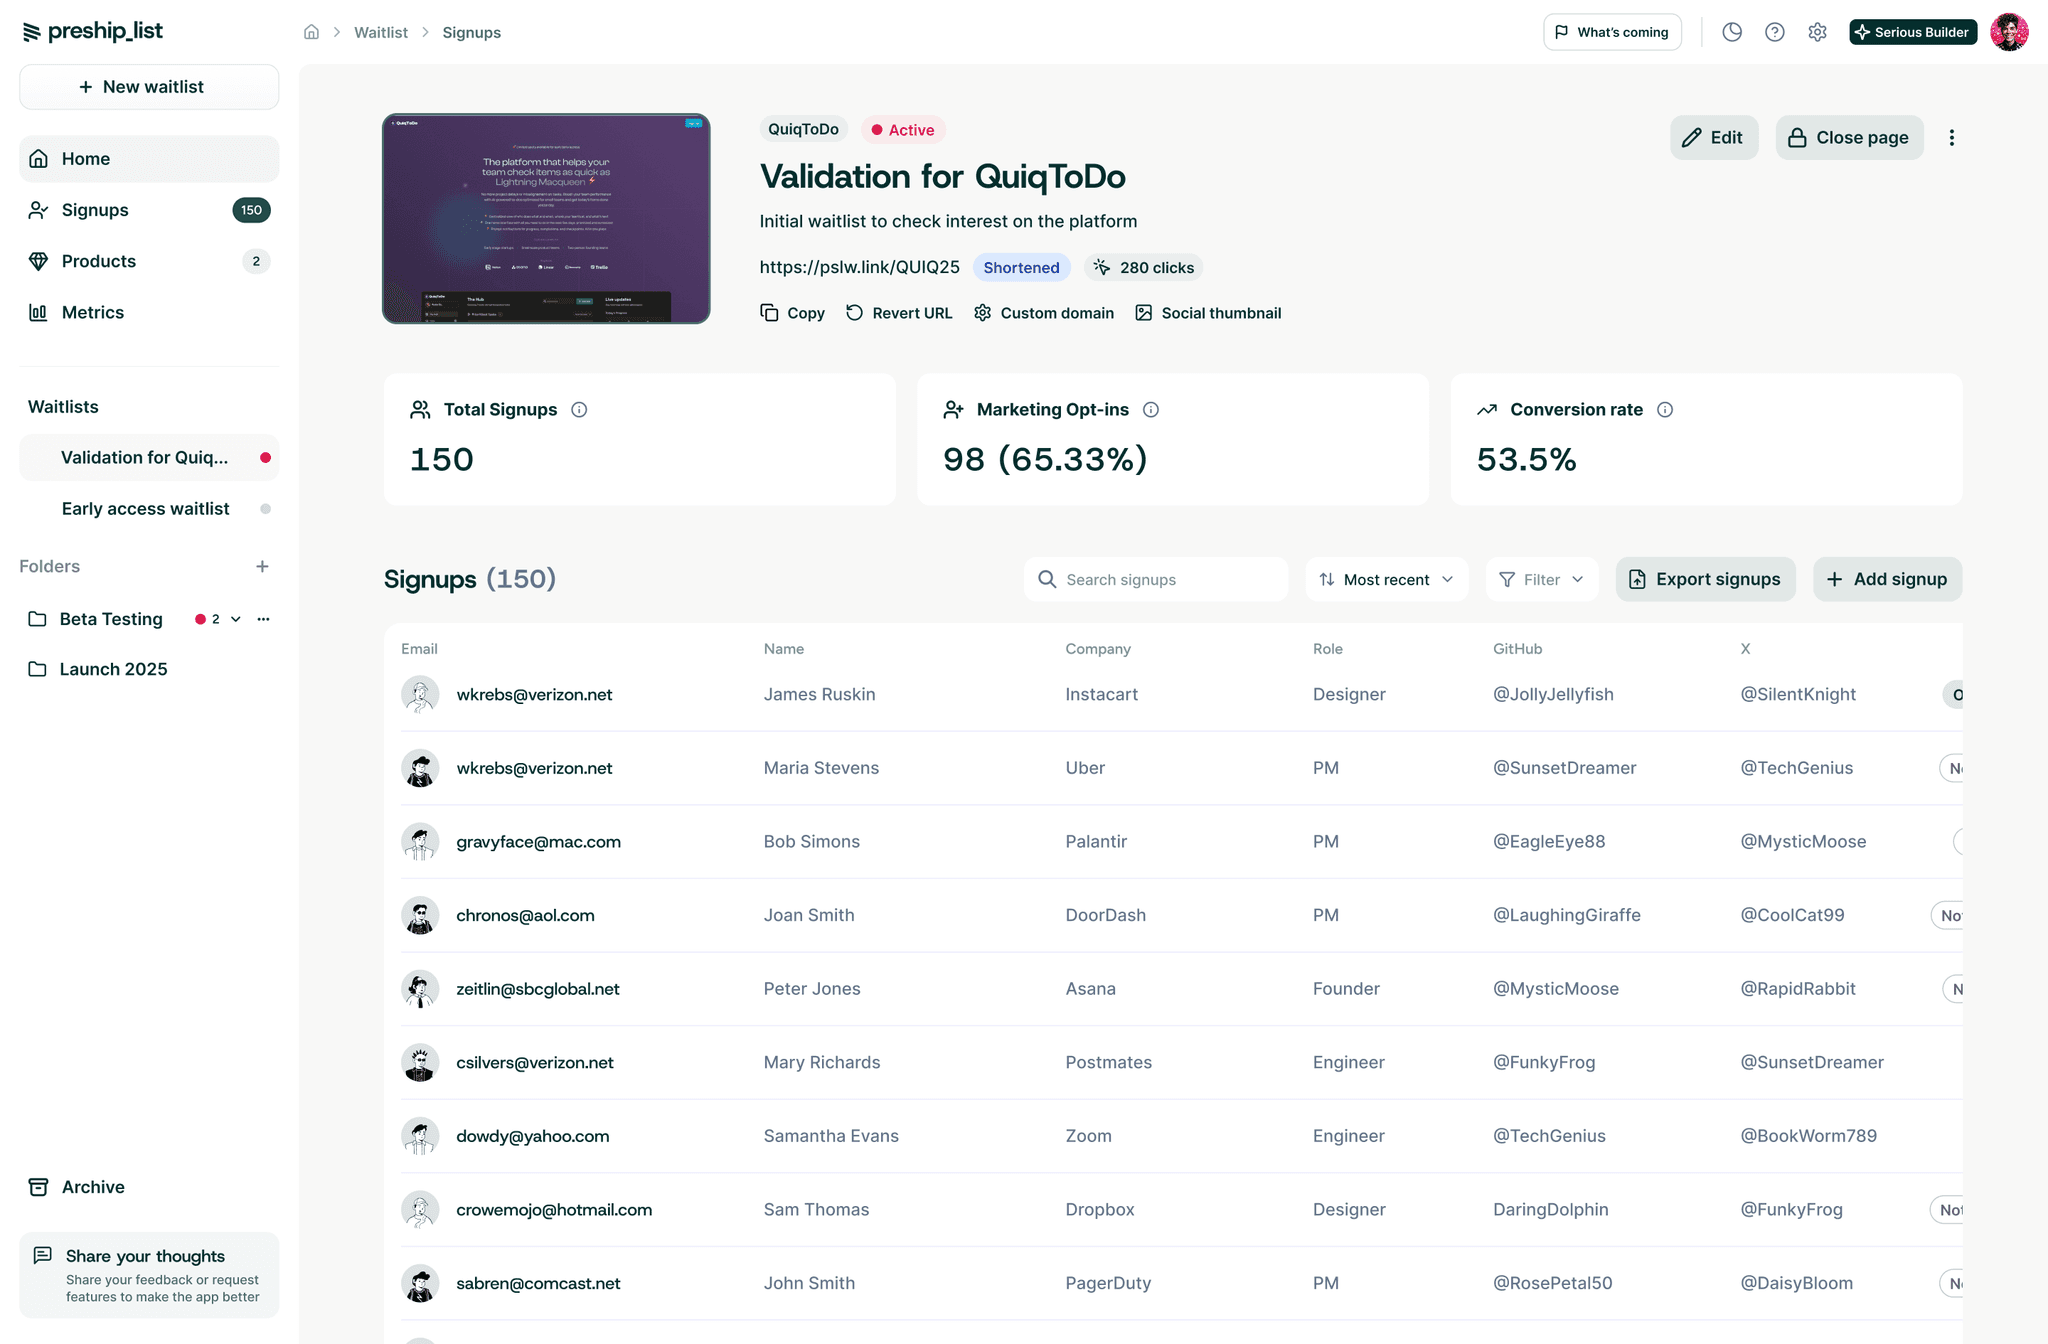Open Beta Testing folder ellipsis menu
The image size is (2048, 1344).
coord(263,619)
